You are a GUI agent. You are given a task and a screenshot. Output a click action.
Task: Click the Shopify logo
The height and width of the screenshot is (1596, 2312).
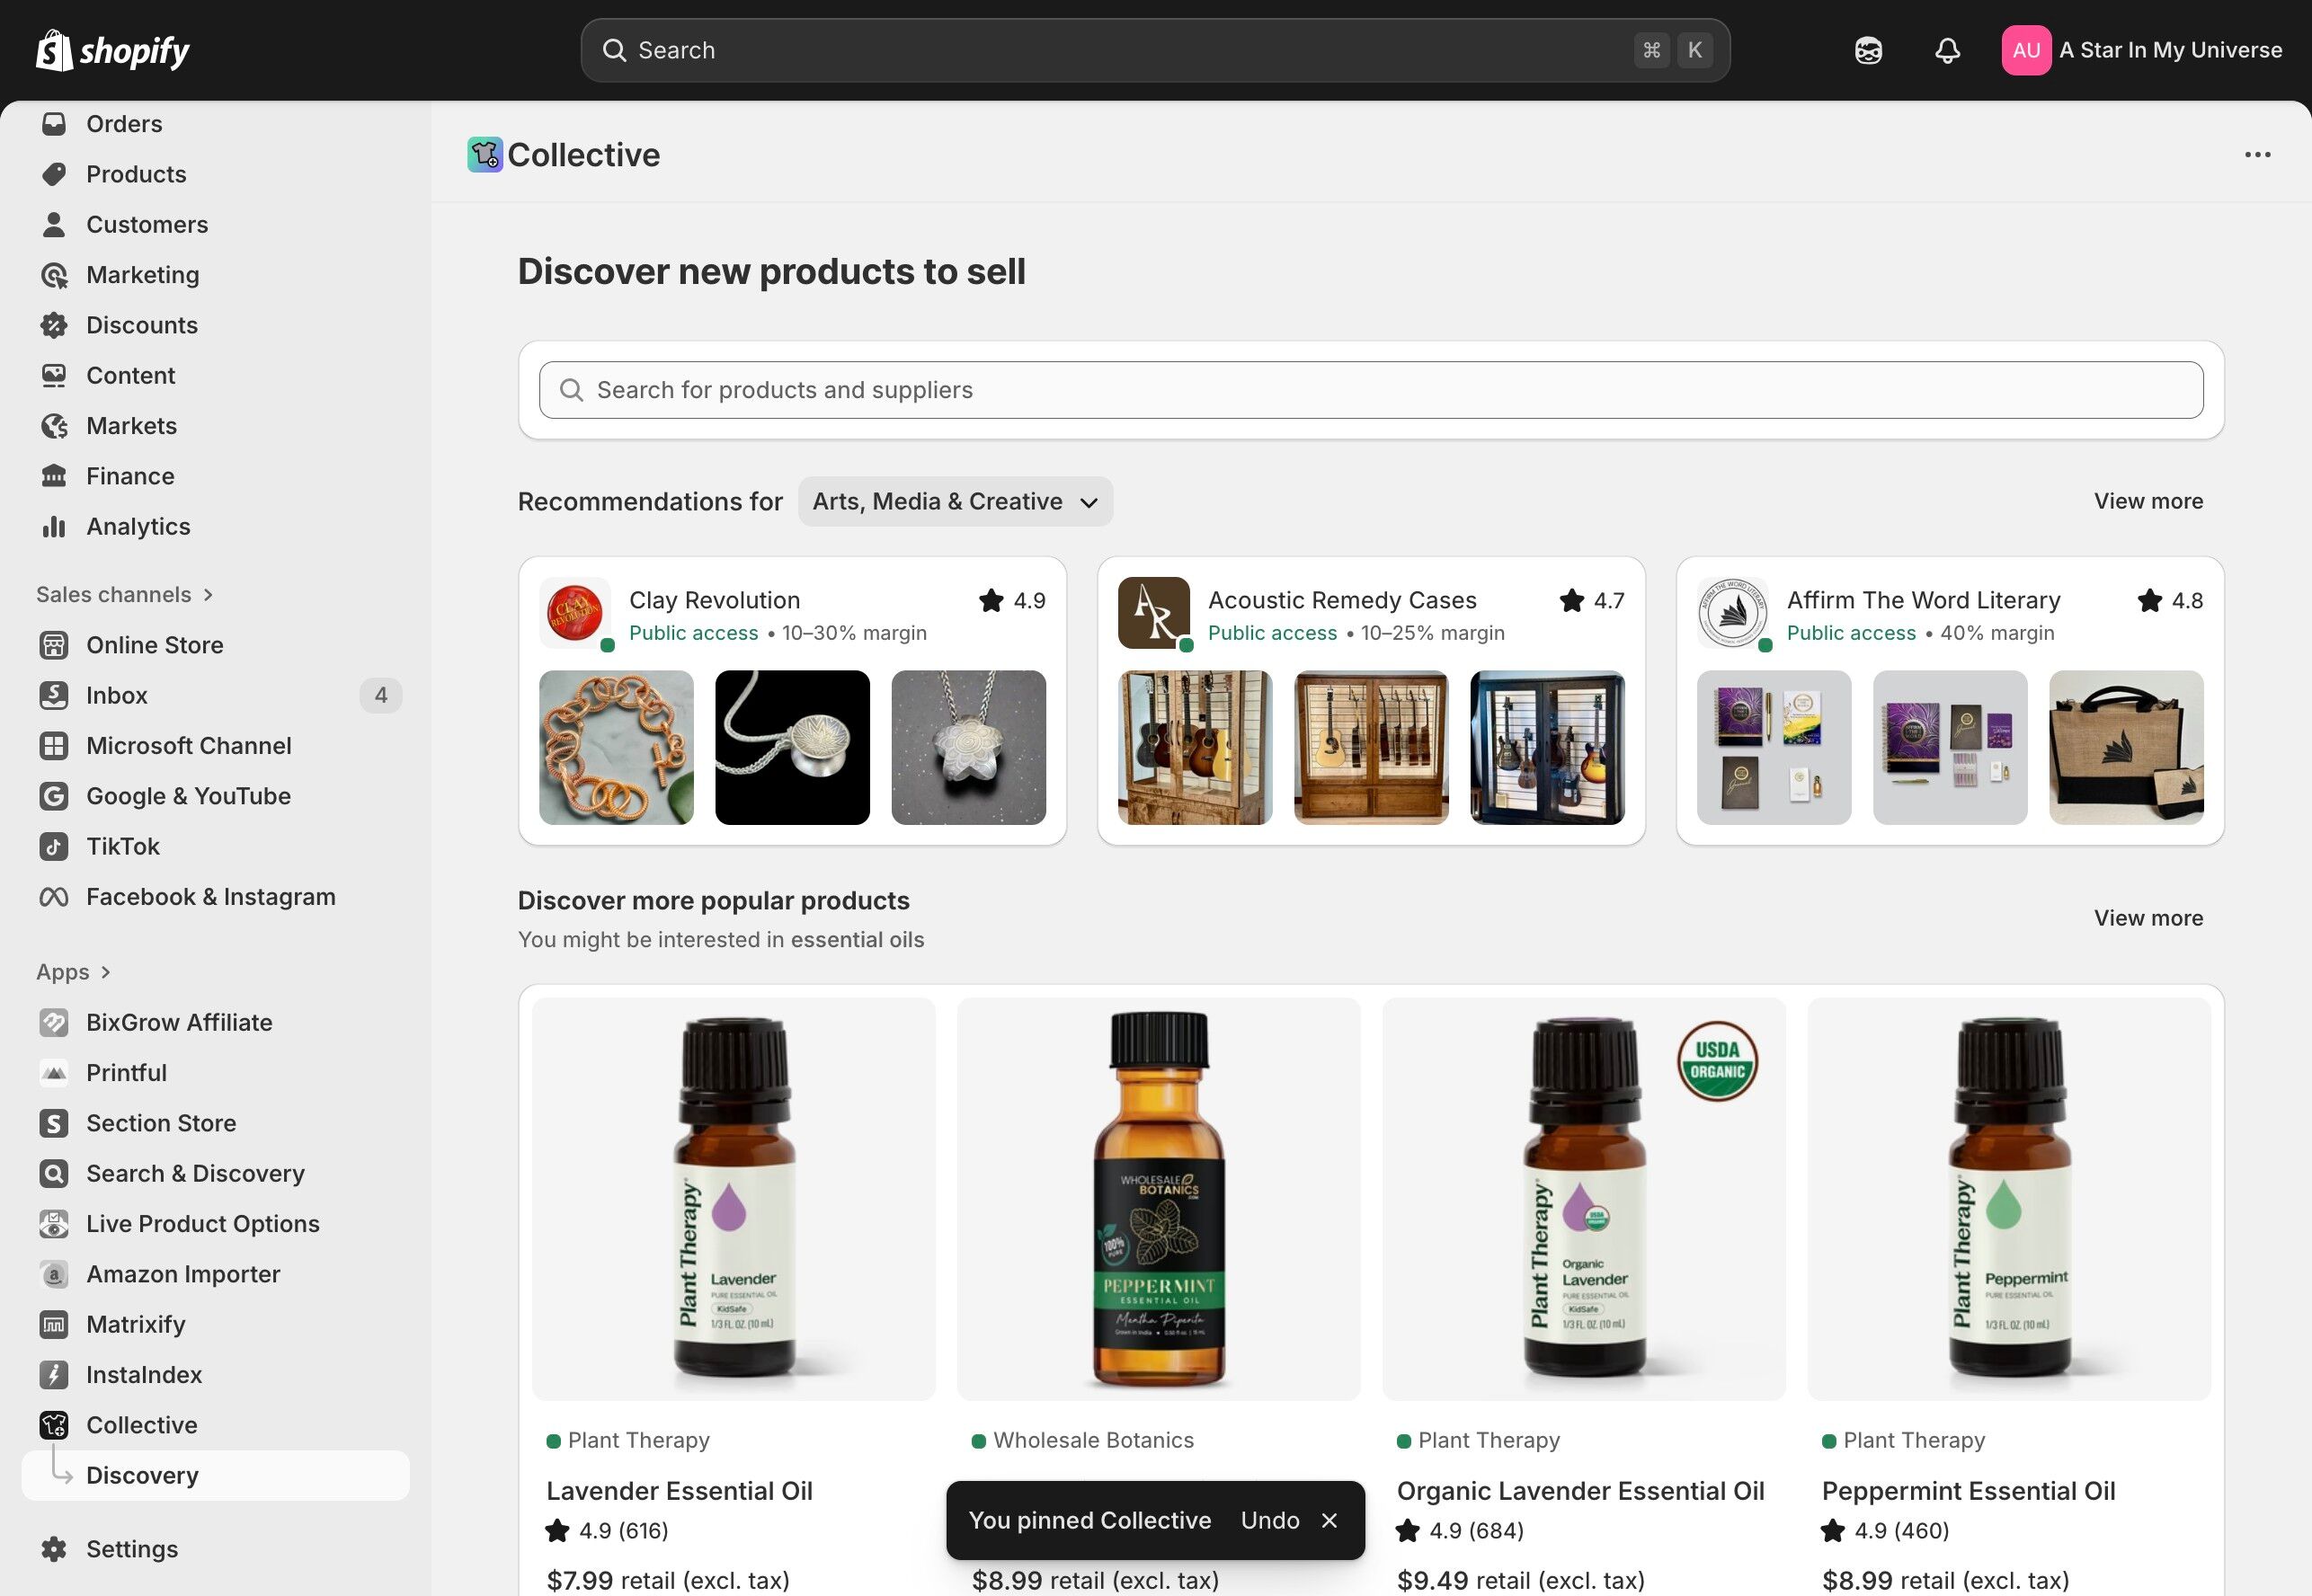click(x=112, y=50)
